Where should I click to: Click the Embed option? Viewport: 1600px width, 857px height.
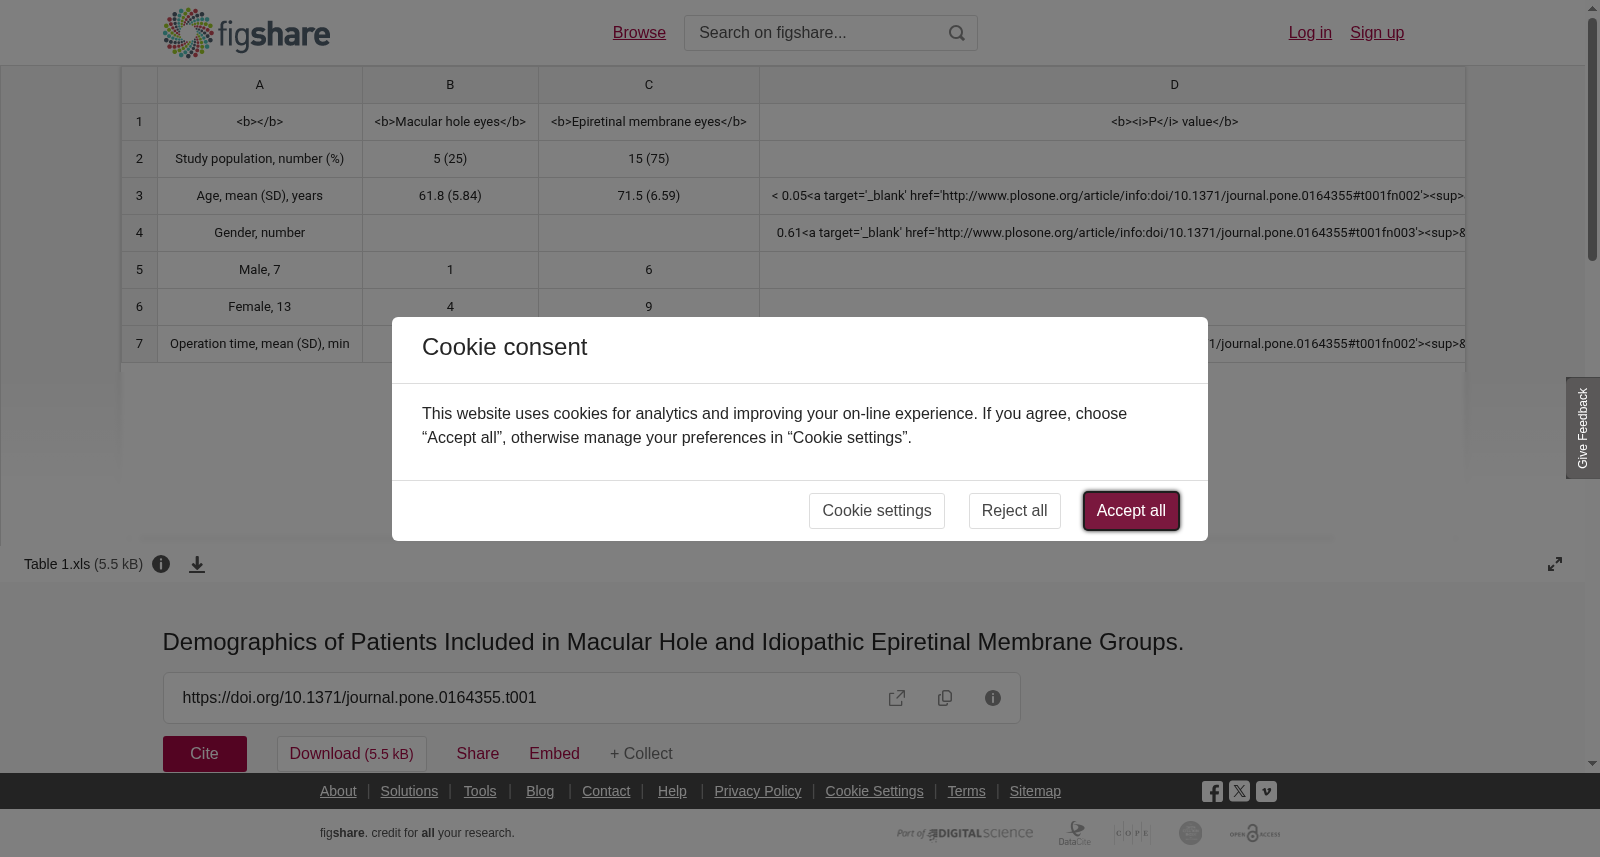tap(554, 754)
